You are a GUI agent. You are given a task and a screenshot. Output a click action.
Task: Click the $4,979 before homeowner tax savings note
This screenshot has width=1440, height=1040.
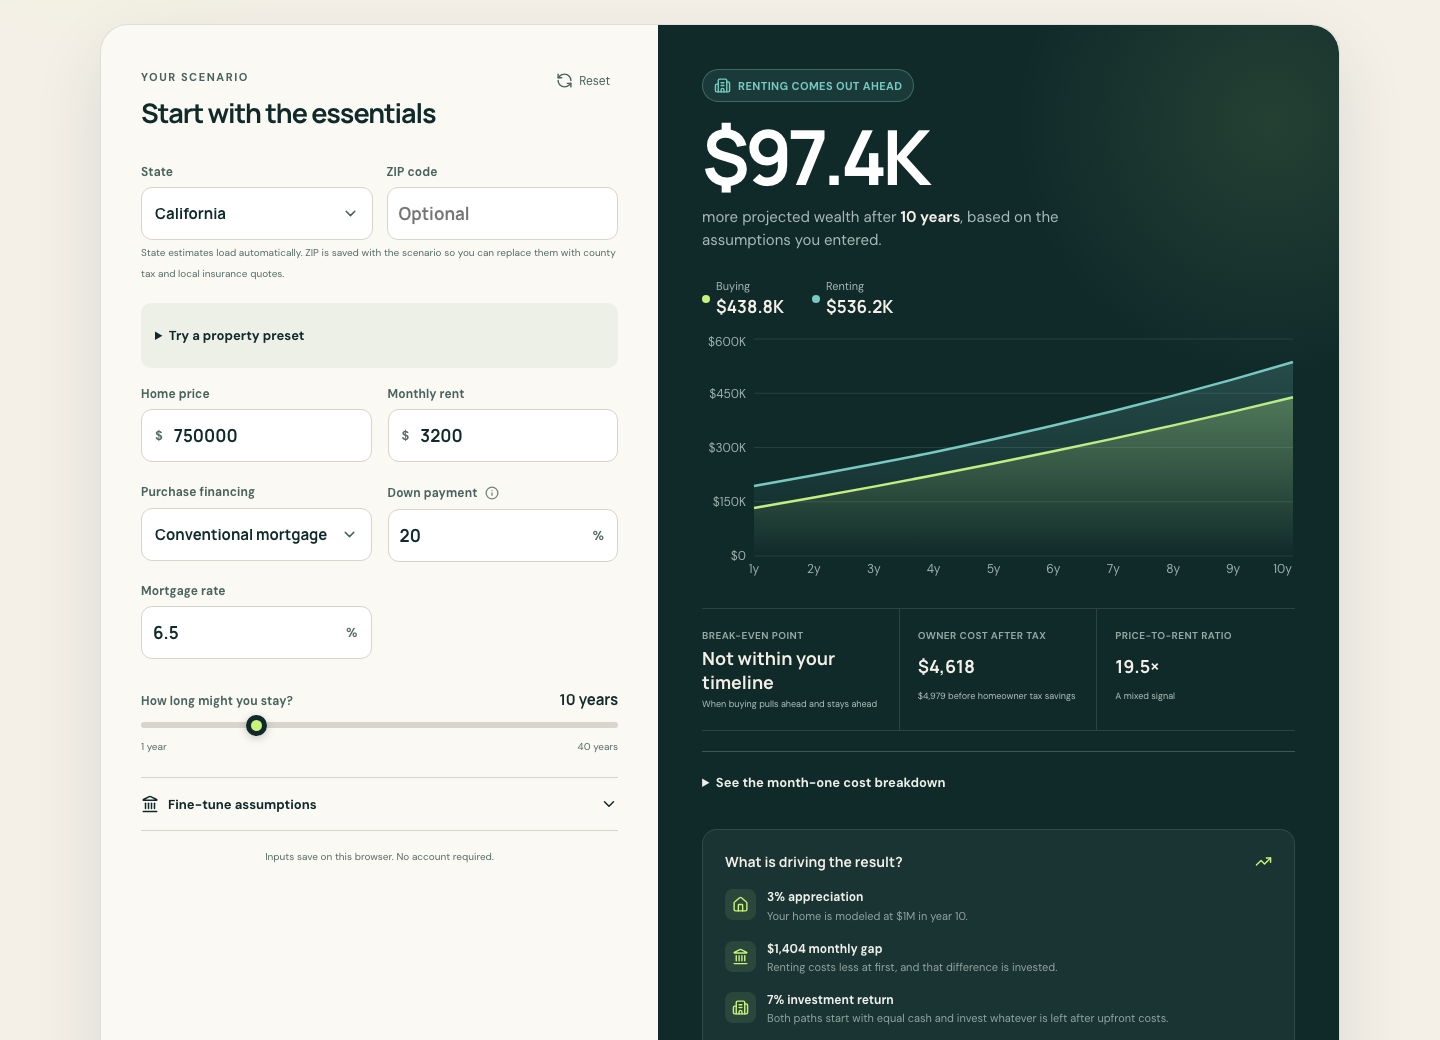coord(997,696)
